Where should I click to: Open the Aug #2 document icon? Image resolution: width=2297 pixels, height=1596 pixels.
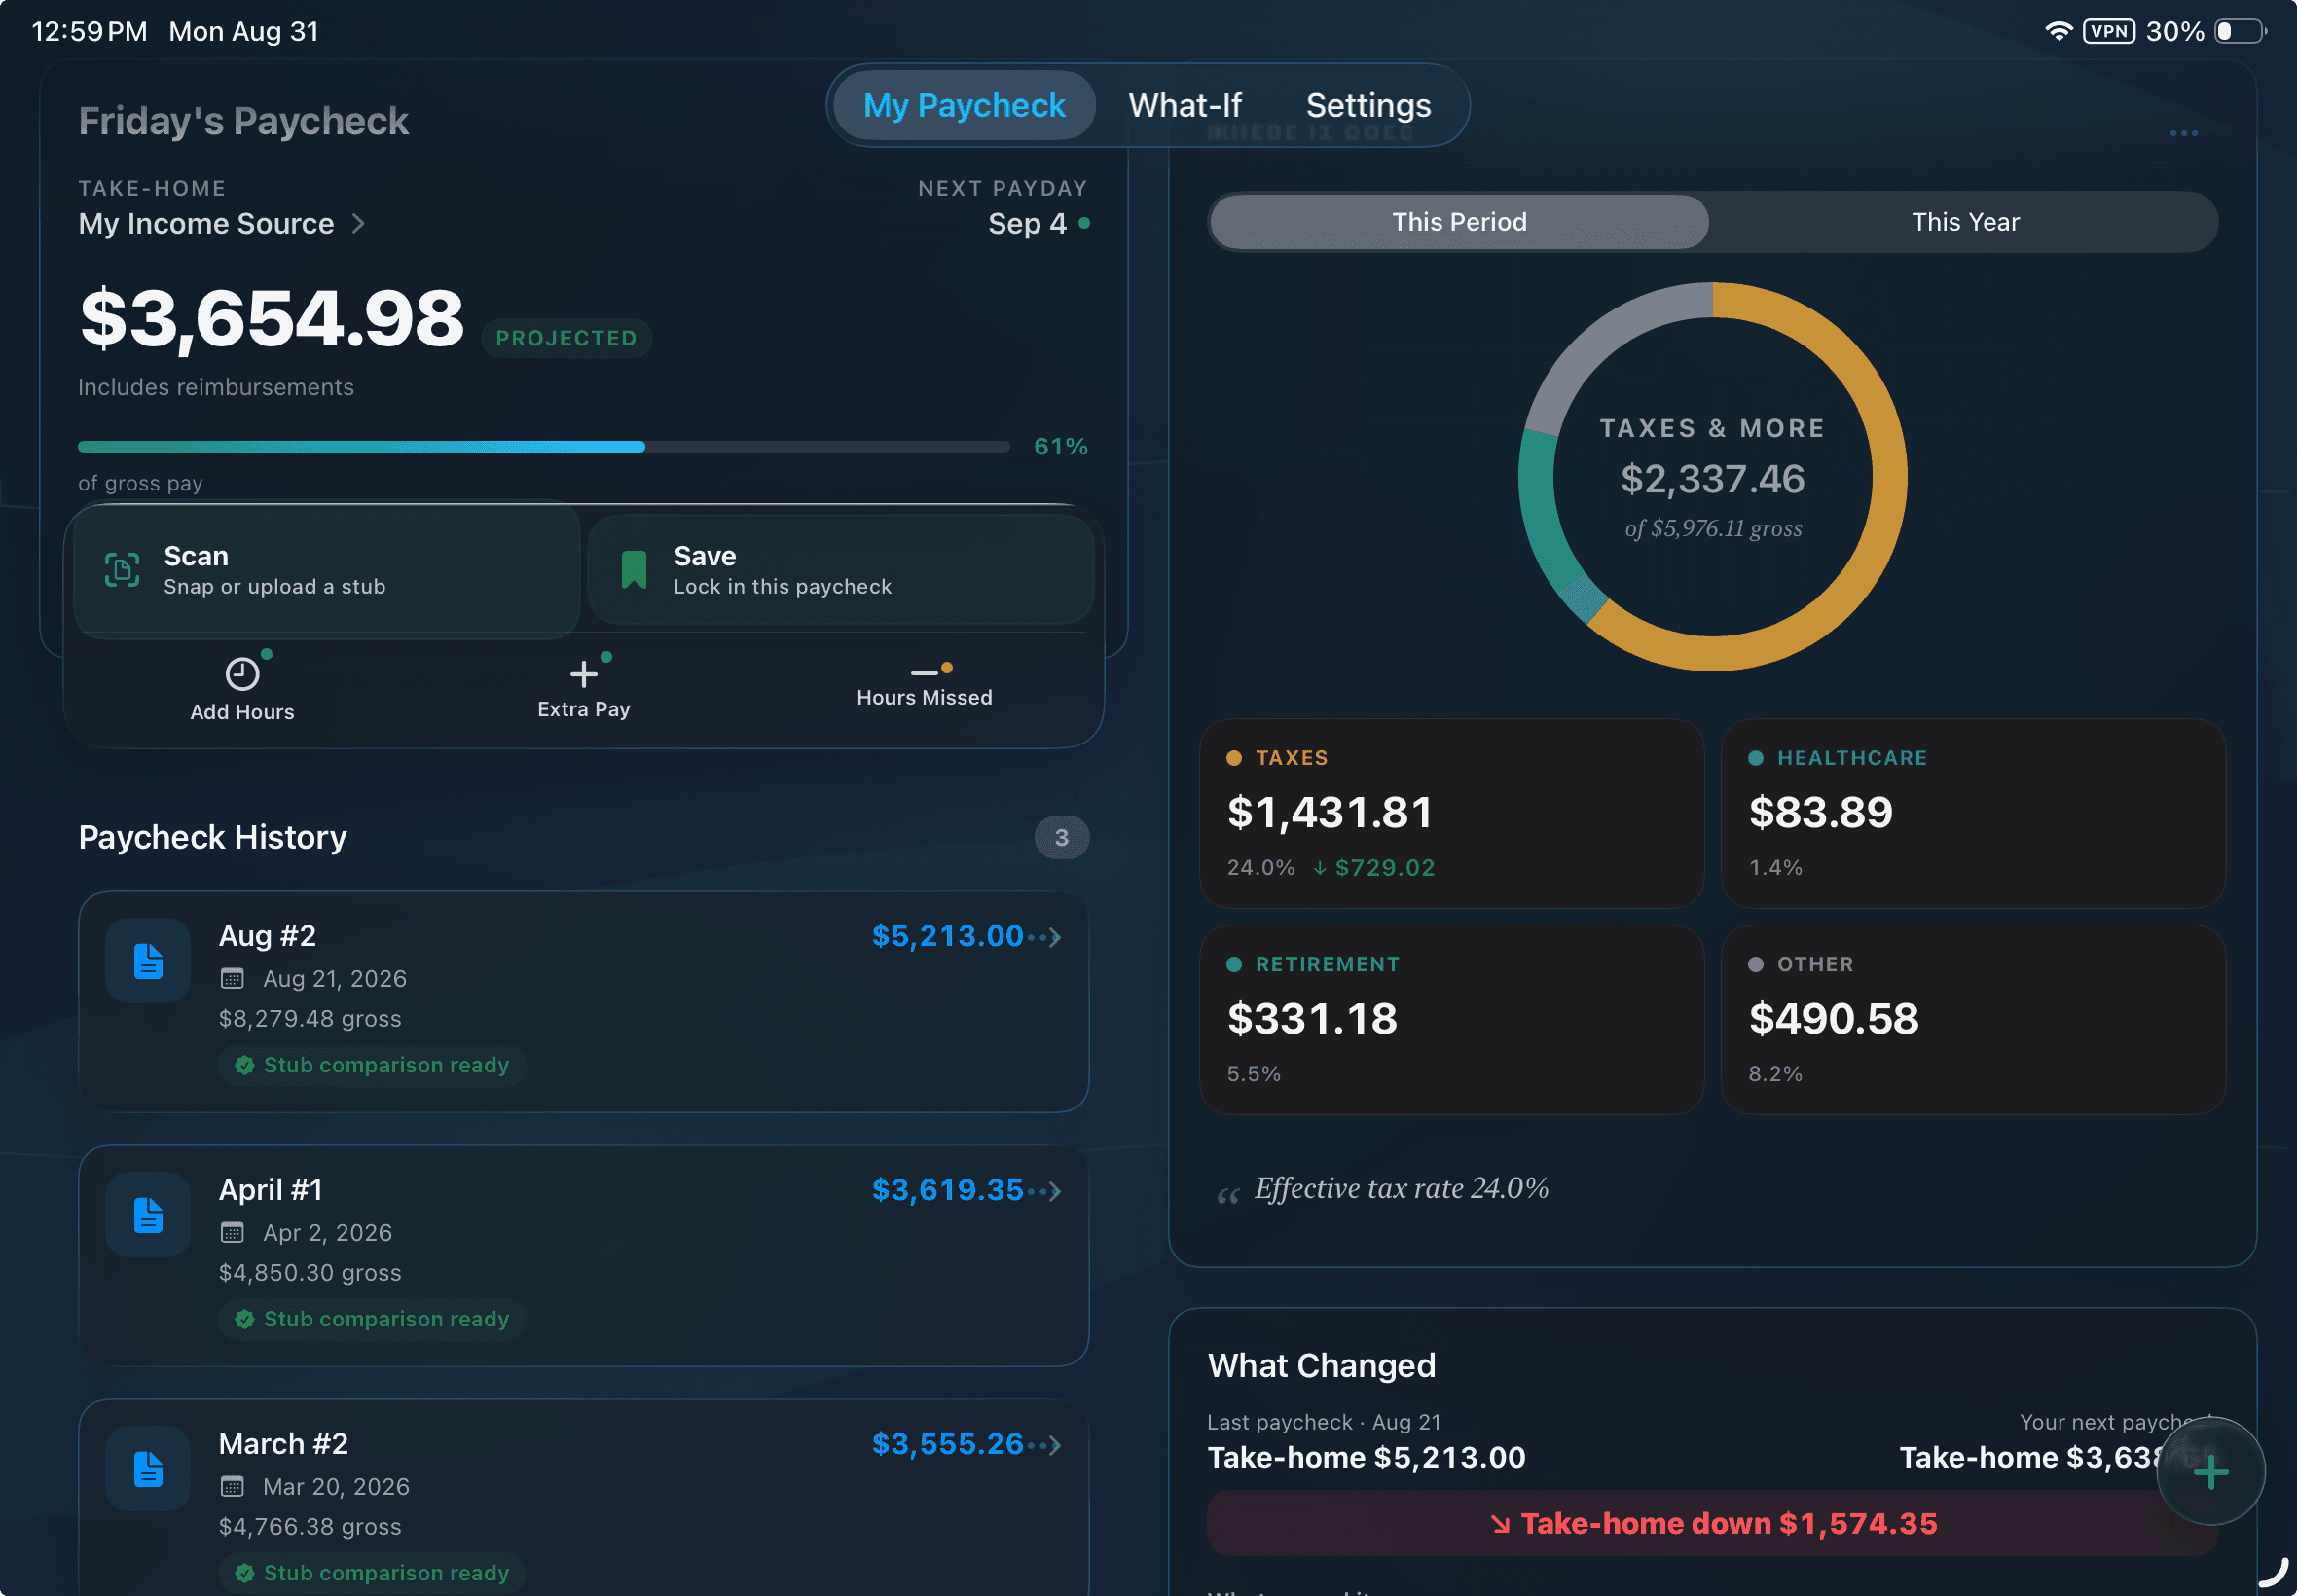pos(148,961)
